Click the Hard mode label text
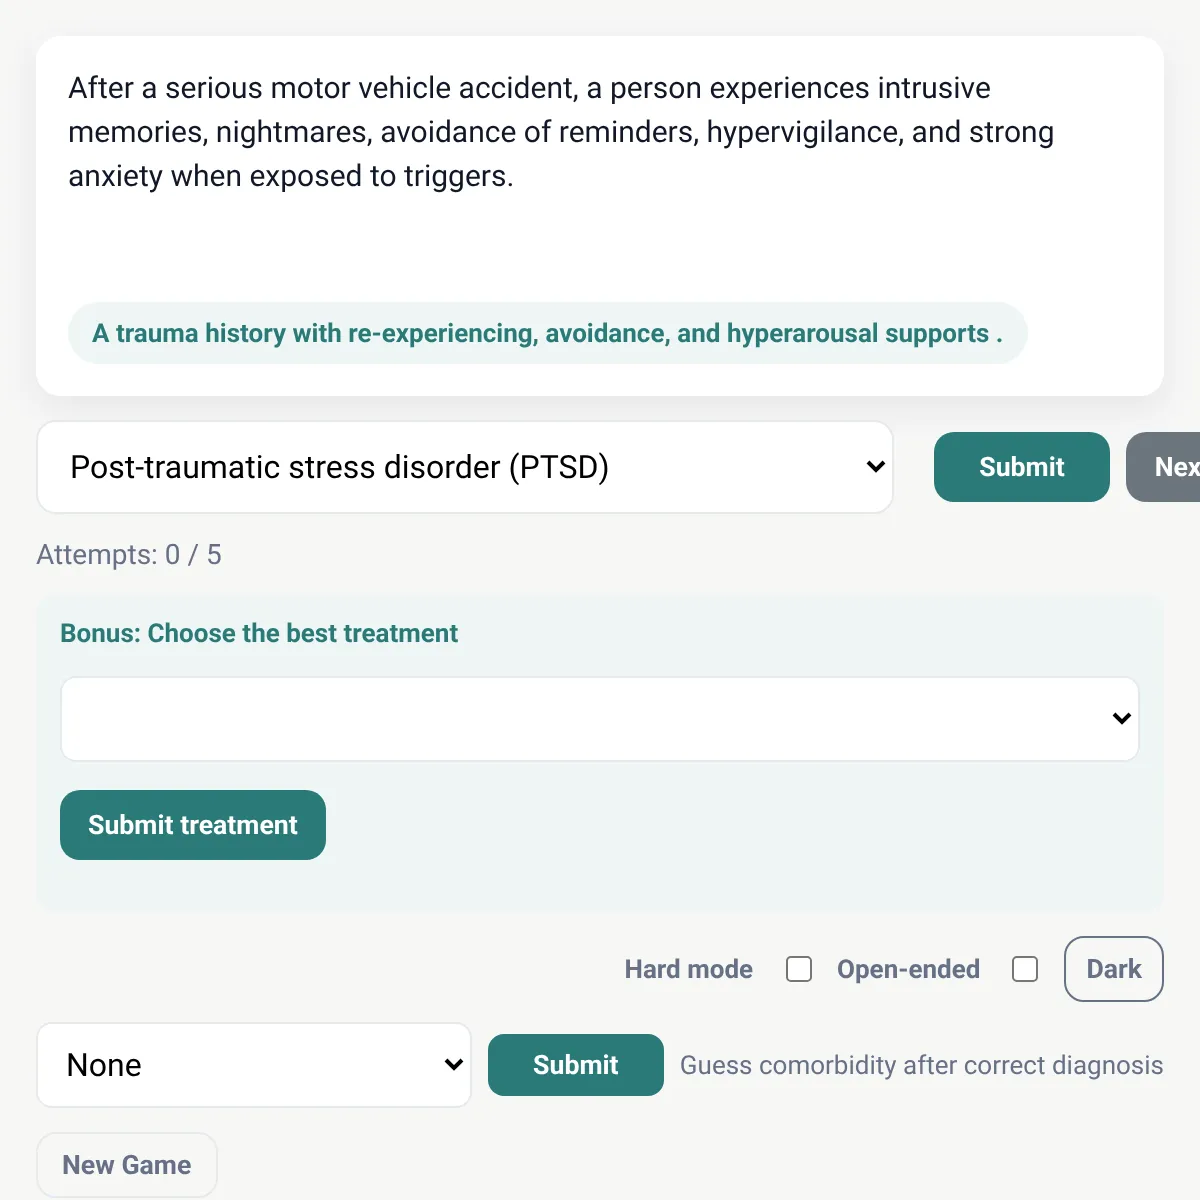This screenshot has width=1200, height=1200. click(689, 969)
